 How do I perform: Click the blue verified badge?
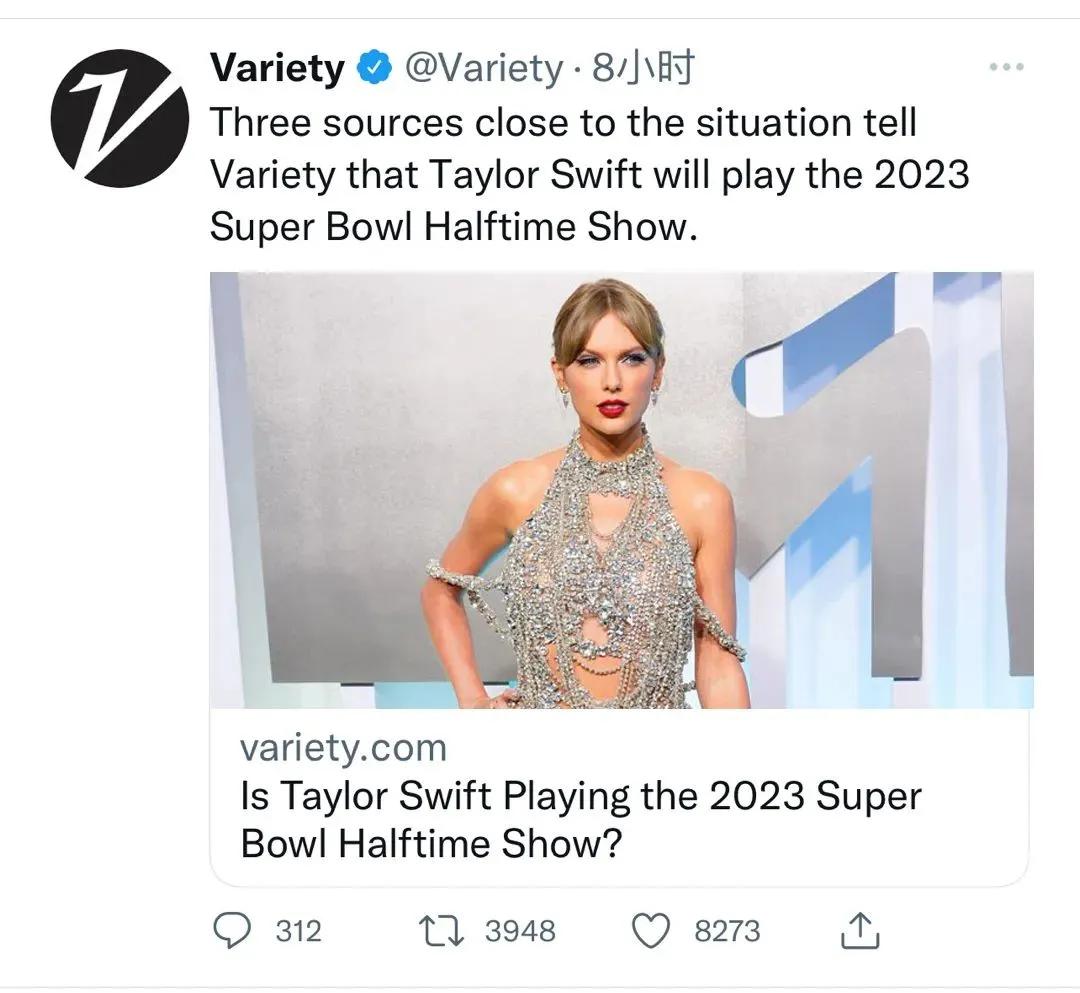tap(373, 69)
